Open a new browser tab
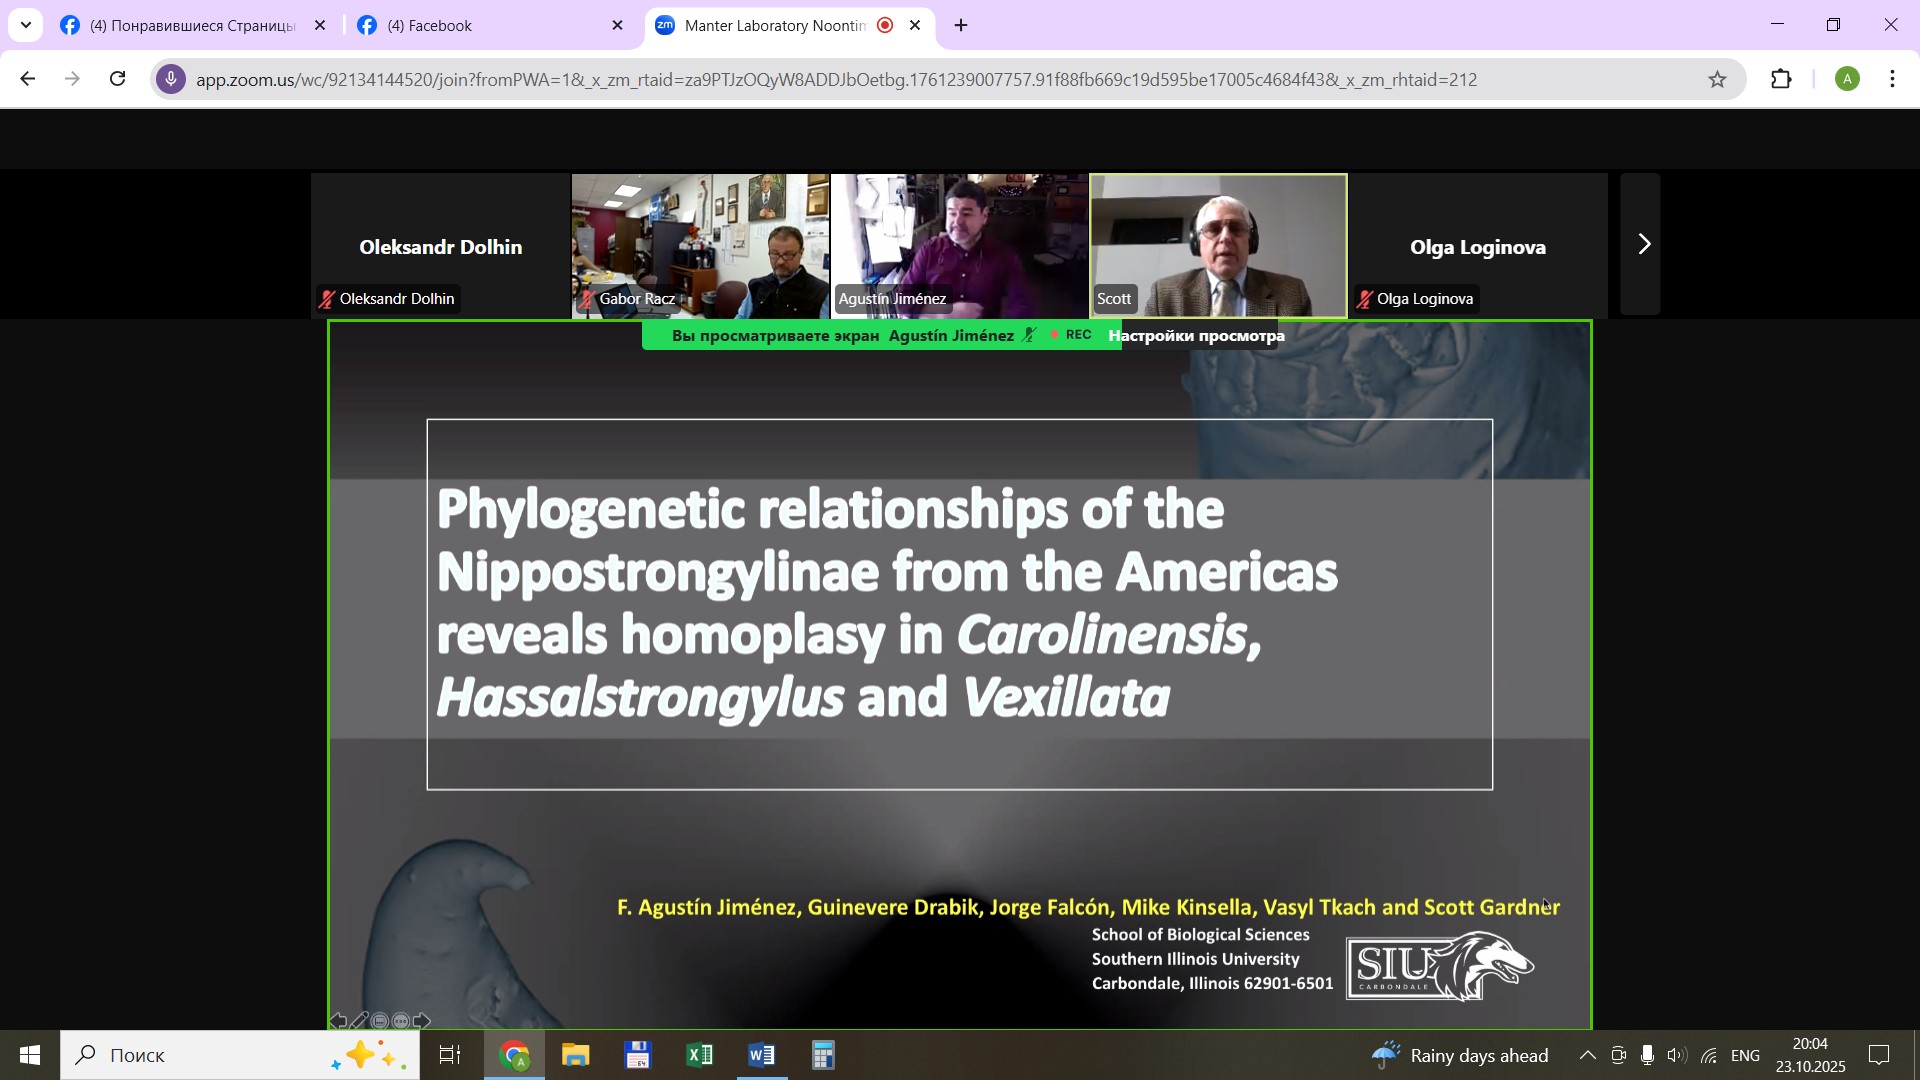This screenshot has width=1920, height=1080. [961, 26]
